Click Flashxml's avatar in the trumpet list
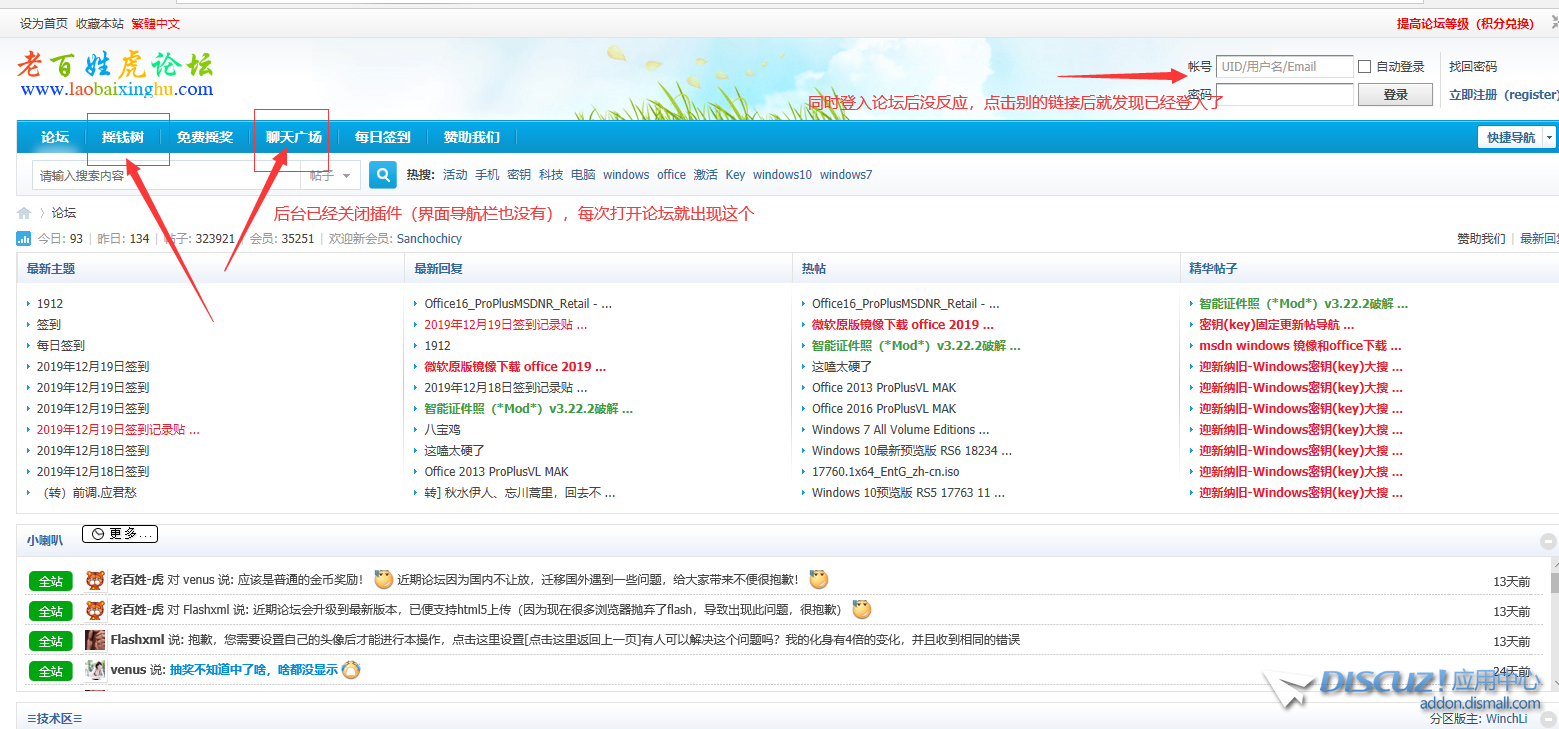Image resolution: width=1559 pixels, height=729 pixels. [95, 640]
